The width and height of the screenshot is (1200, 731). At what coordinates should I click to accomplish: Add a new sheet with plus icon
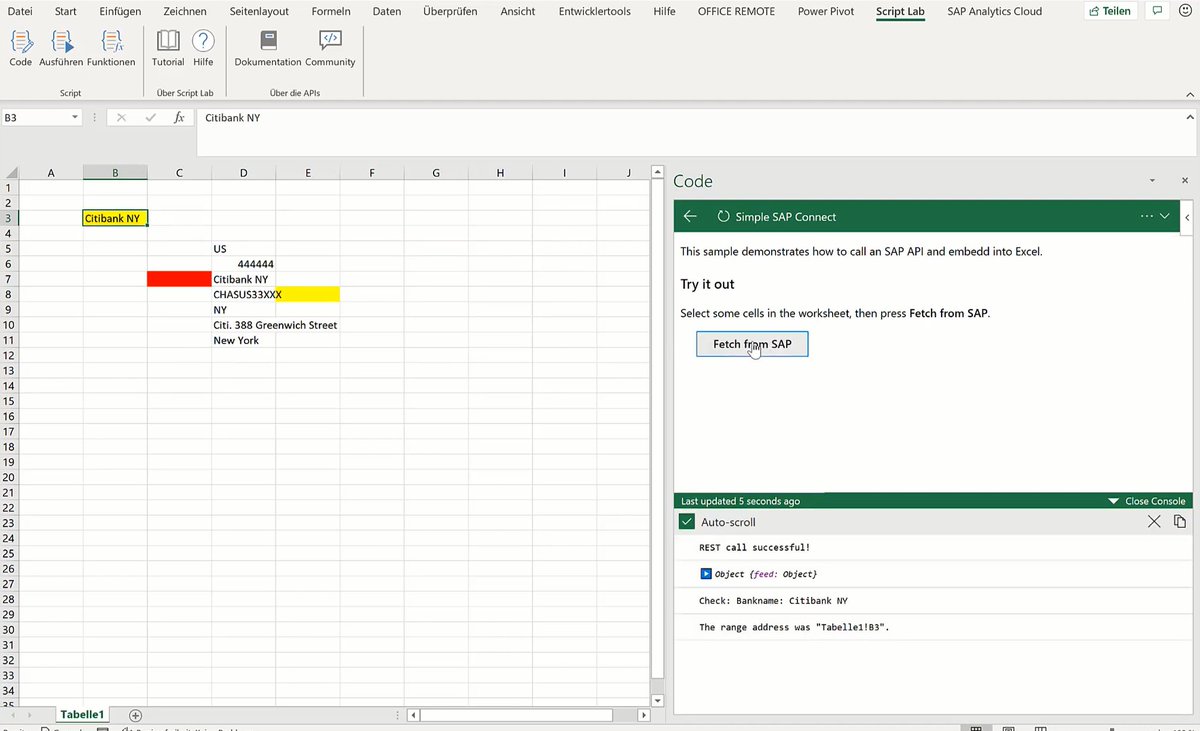pos(136,715)
